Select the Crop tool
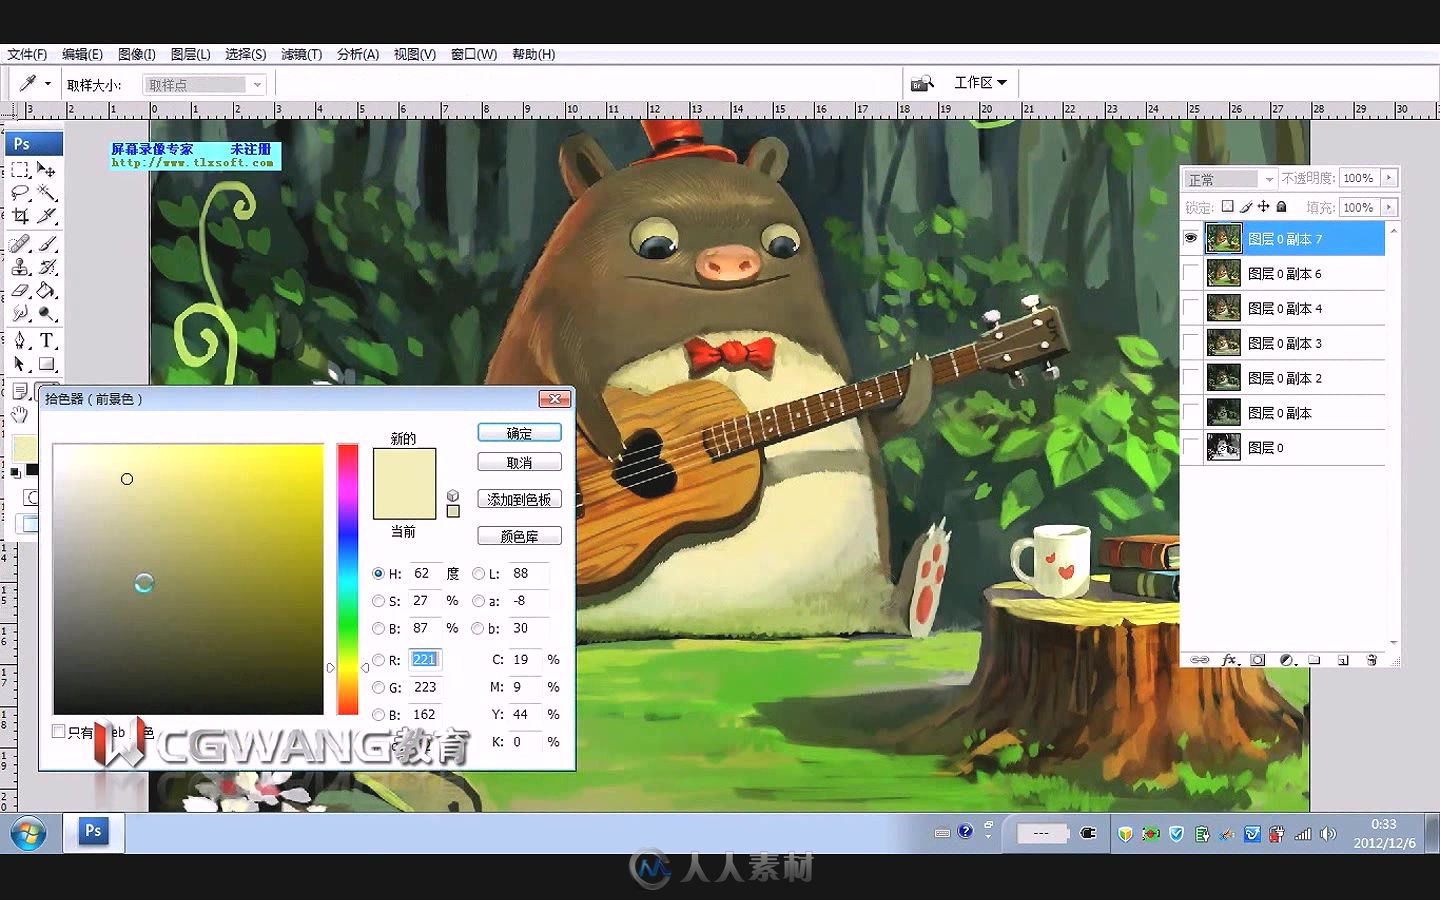1440x900 pixels. click(20, 216)
